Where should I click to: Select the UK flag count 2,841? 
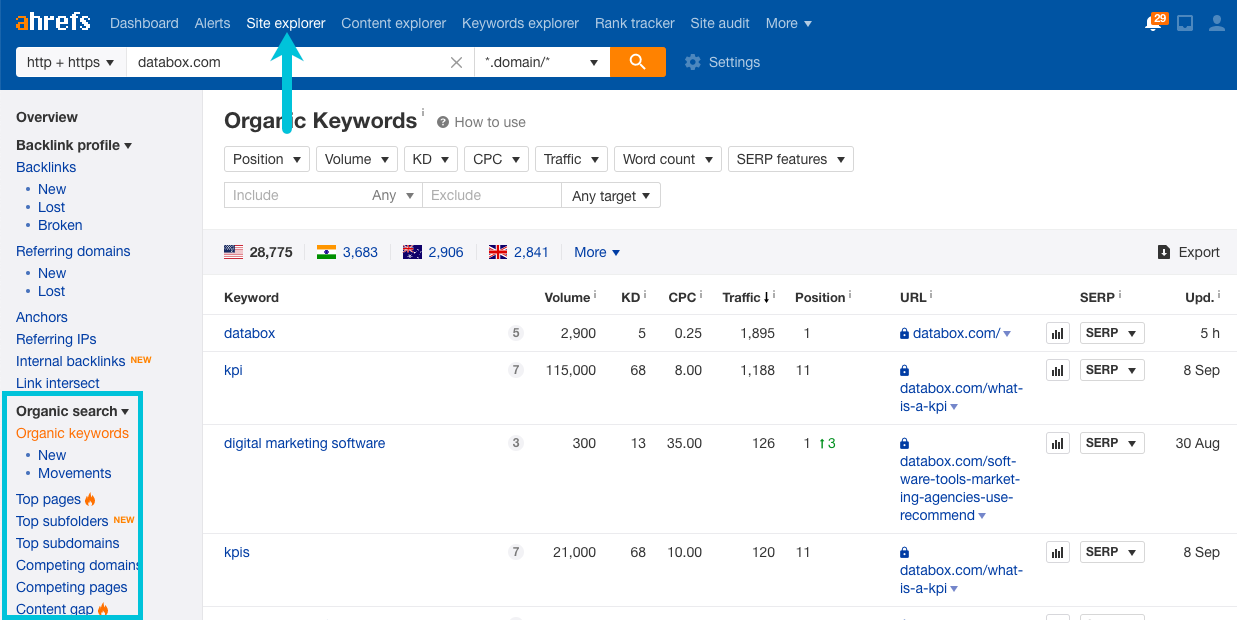pos(519,252)
